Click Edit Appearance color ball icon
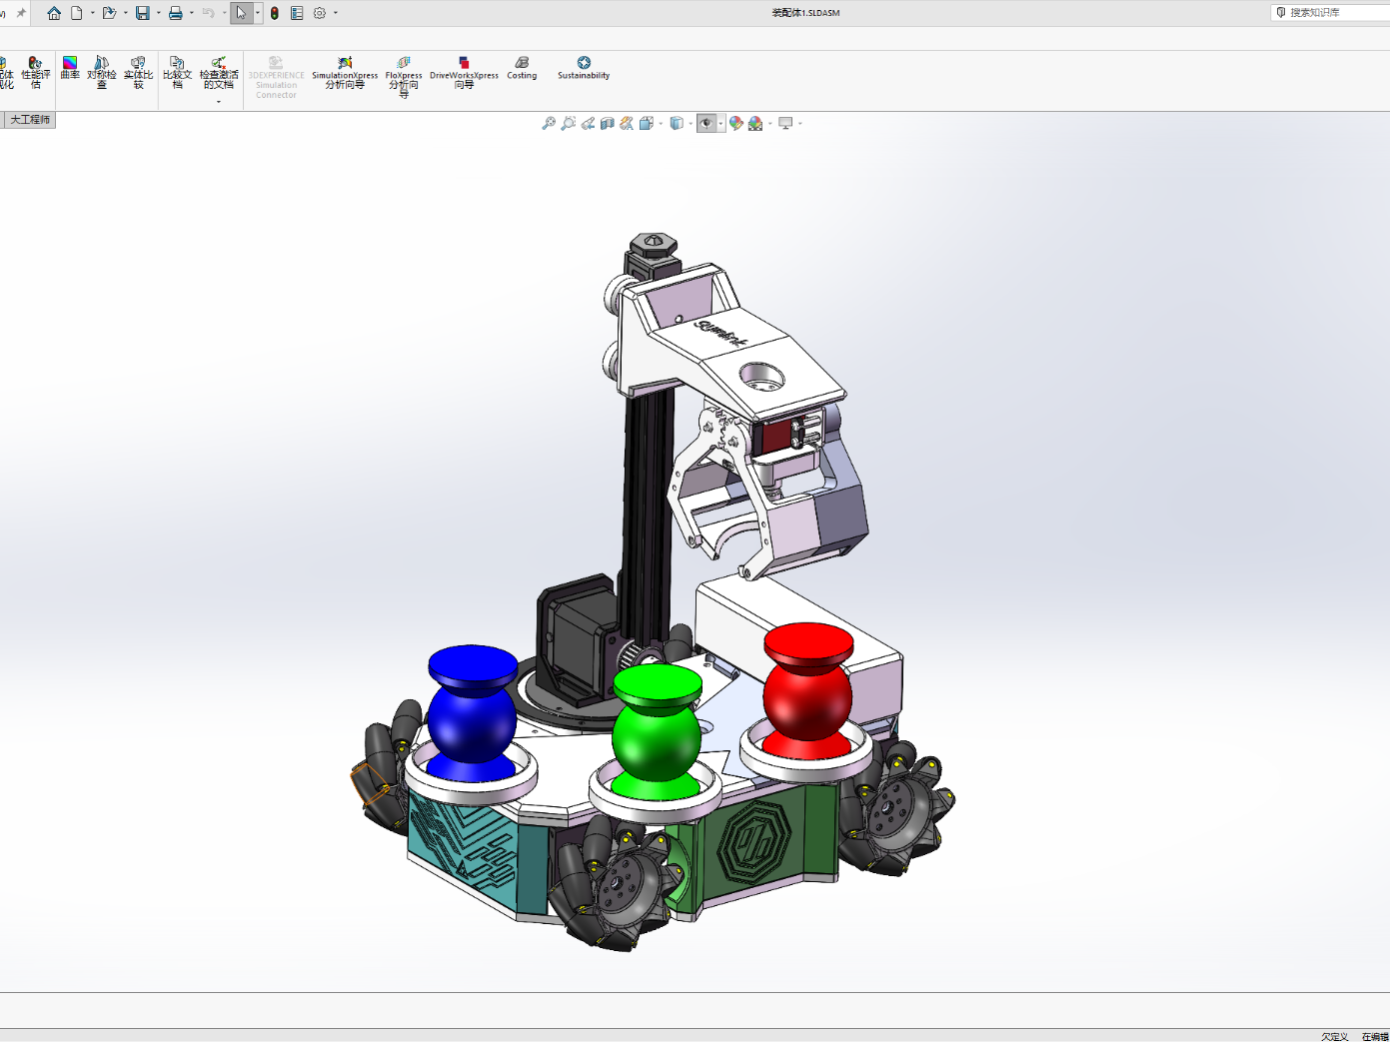The image size is (1390, 1043). 737,123
